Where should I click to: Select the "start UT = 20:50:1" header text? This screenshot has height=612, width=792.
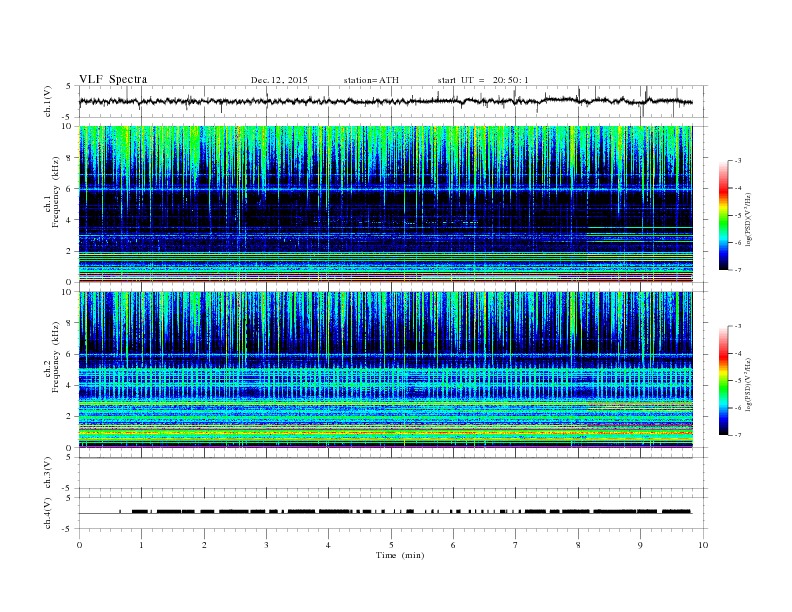483,80
